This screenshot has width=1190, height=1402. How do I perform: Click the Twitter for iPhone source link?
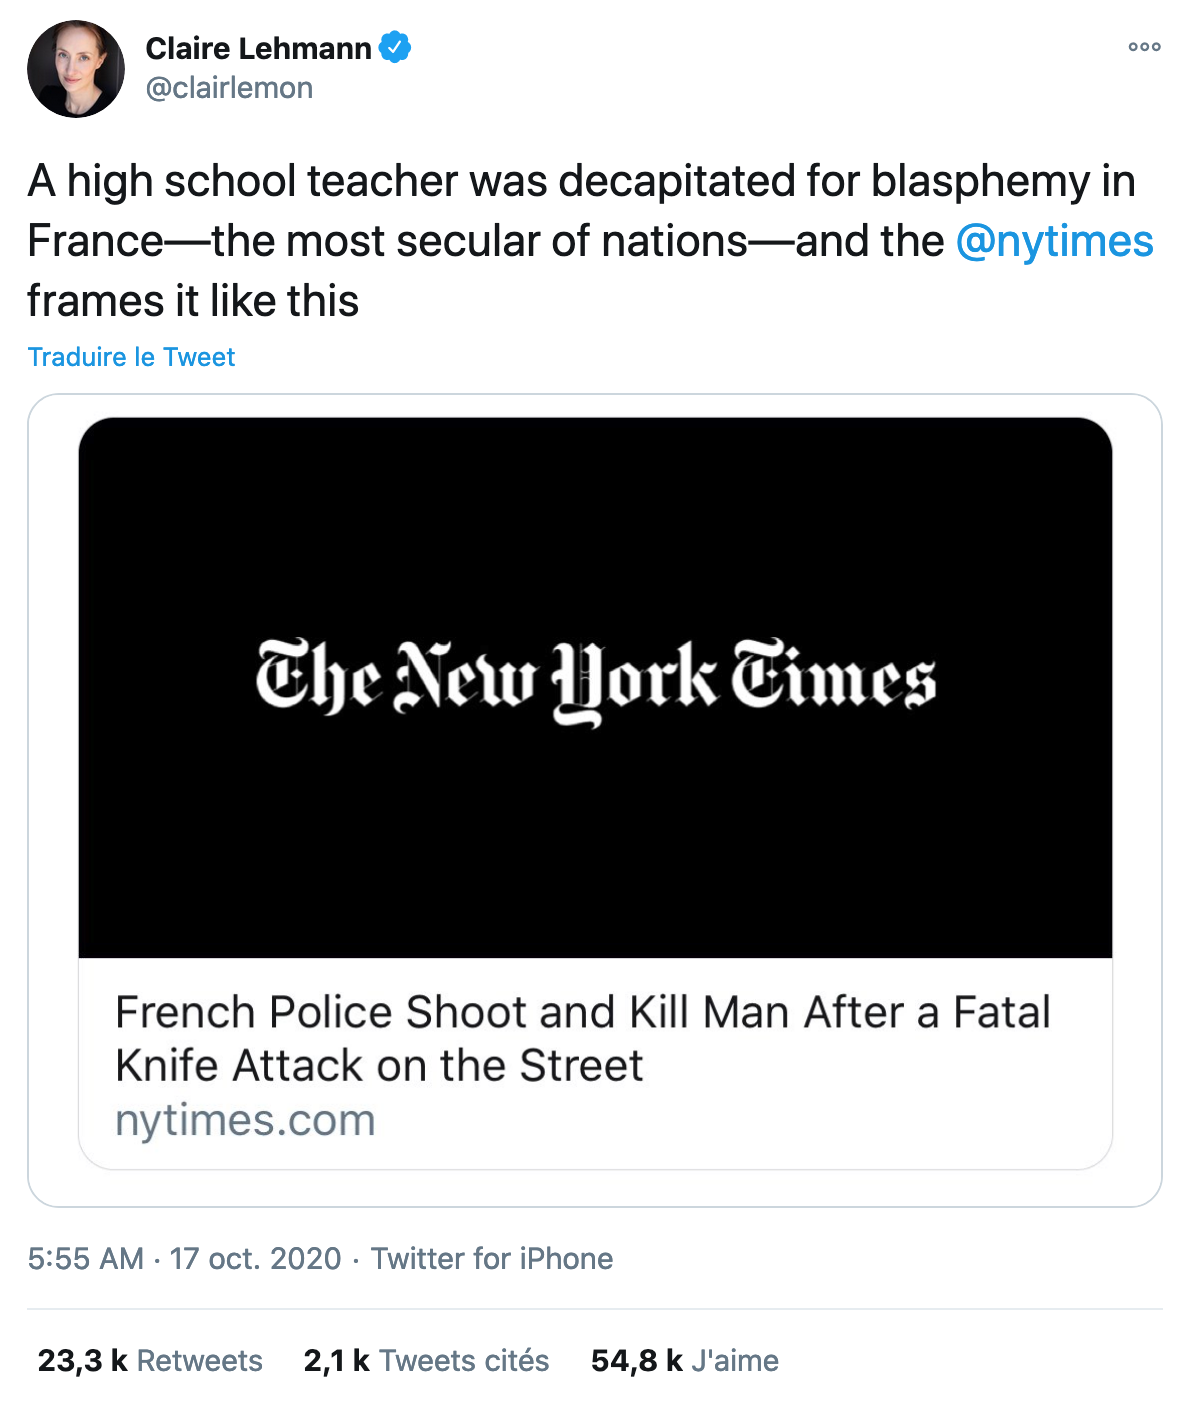492,1258
